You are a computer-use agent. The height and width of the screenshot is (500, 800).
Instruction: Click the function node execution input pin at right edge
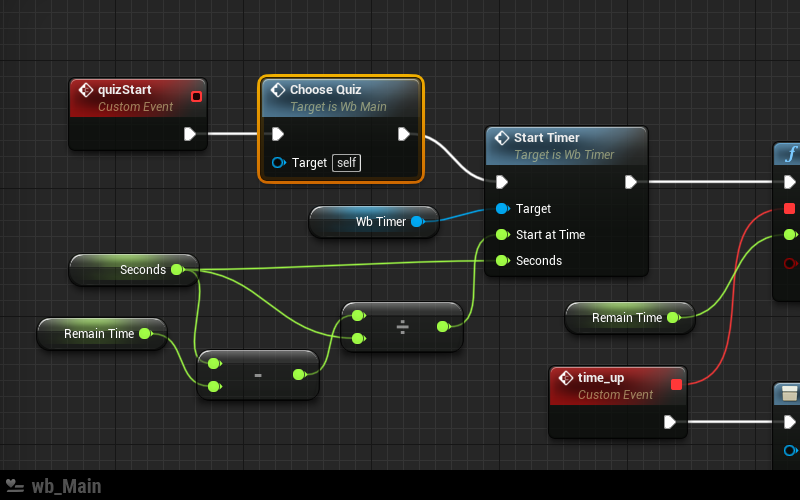pyautogui.click(x=790, y=182)
